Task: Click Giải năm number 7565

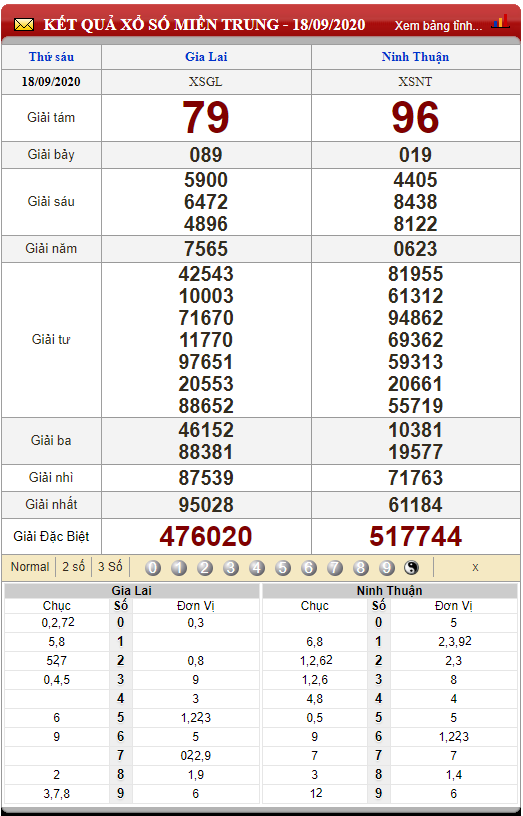Action: point(206,249)
